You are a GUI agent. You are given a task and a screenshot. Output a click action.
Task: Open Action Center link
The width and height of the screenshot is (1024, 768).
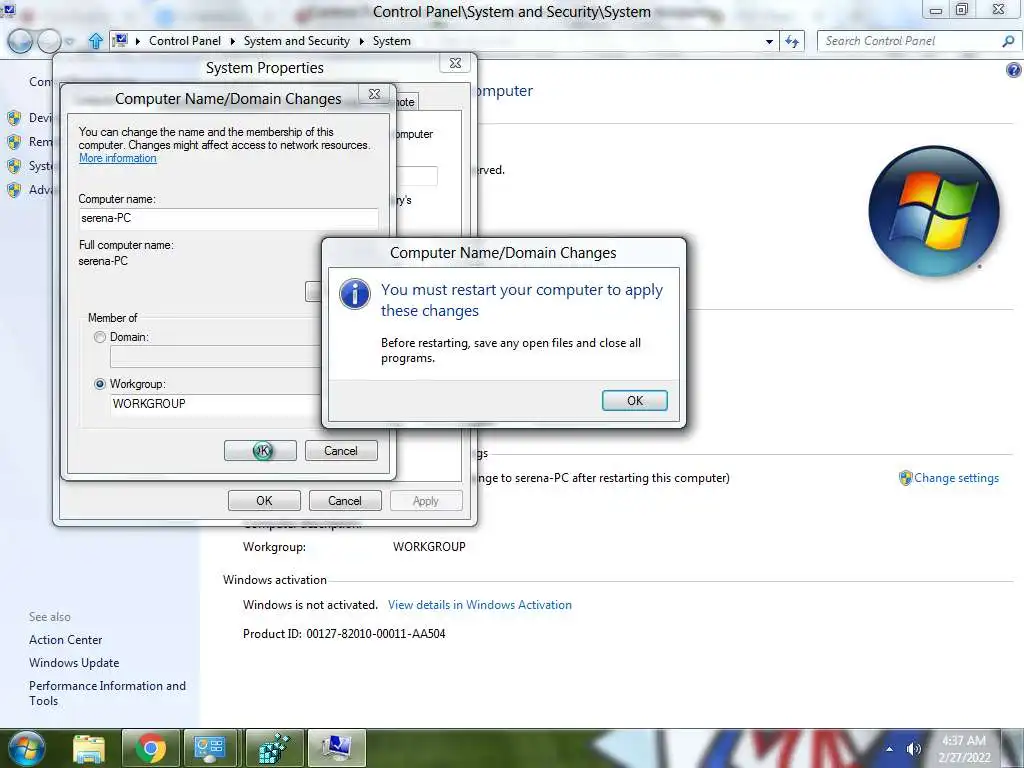tap(65, 640)
